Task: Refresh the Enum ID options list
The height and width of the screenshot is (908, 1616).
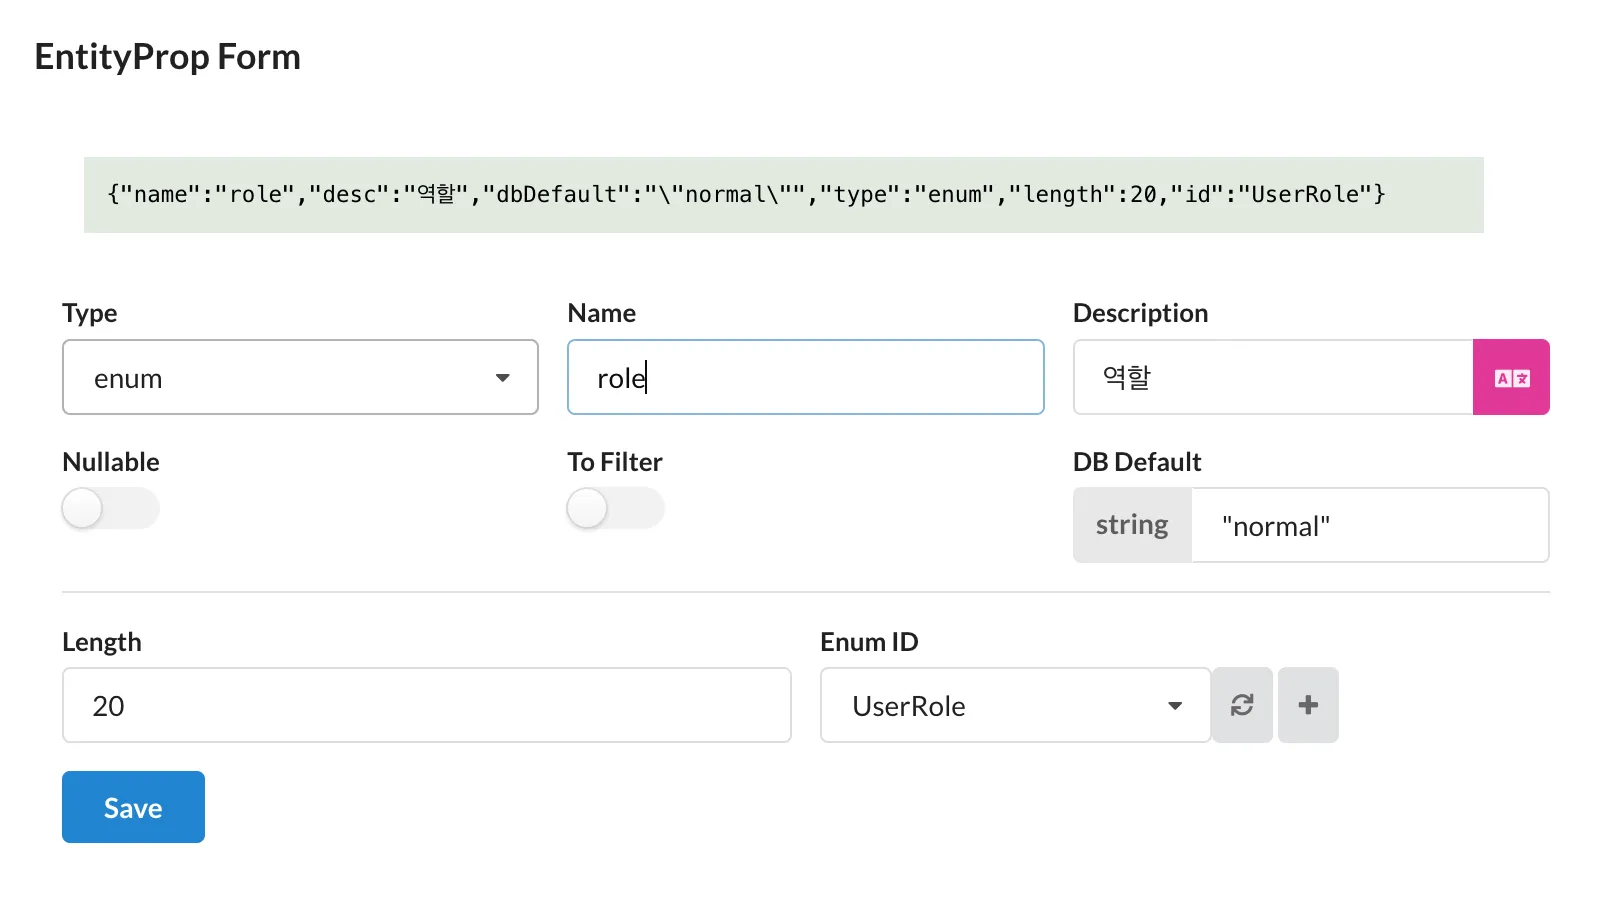Action: (1242, 705)
